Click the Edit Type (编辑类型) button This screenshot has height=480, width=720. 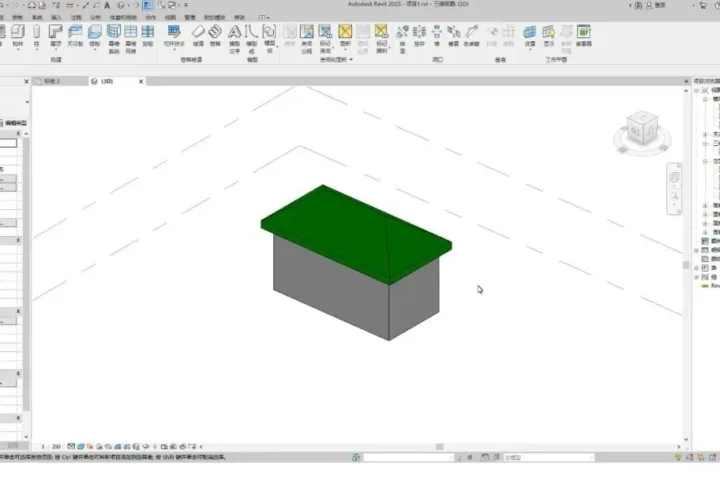pyautogui.click(x=14, y=123)
